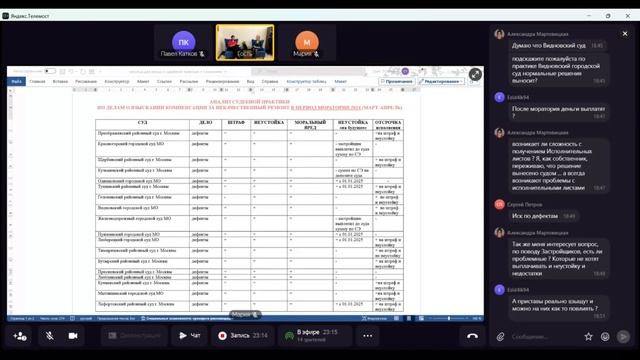
Task: Click the Word account avatar icon
Action: [405, 71]
